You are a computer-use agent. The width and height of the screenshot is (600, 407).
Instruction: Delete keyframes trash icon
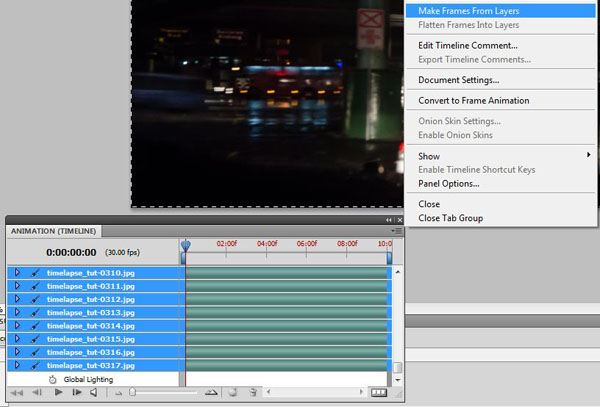coord(253,392)
